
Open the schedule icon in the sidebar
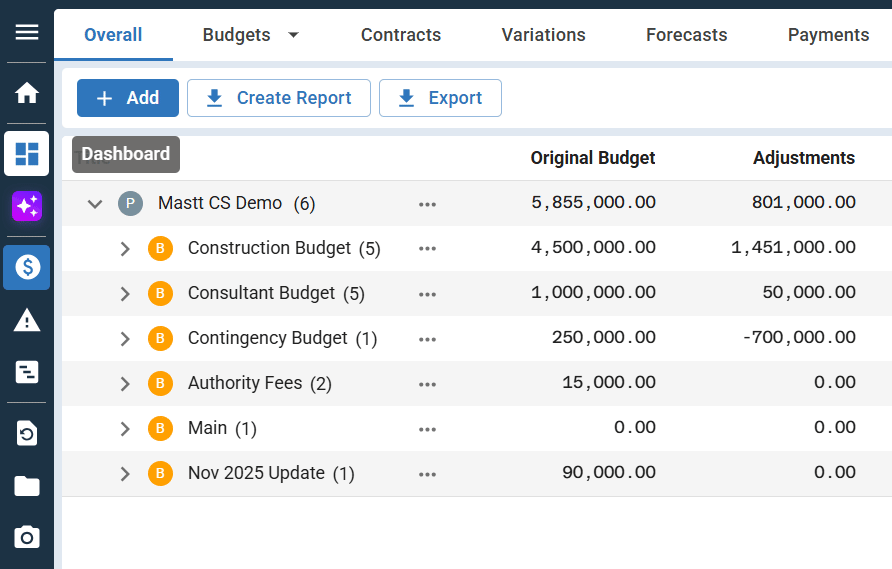27,373
